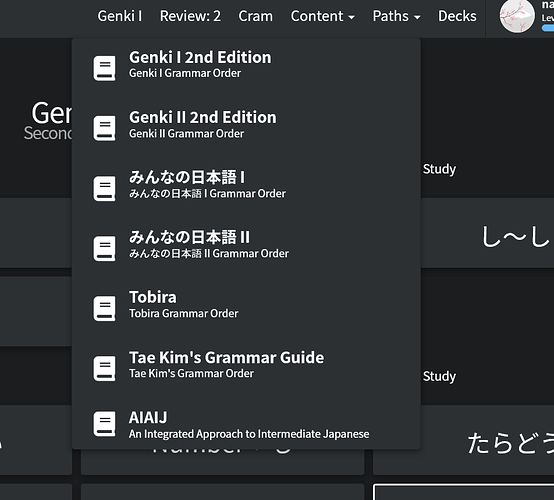This screenshot has width=554, height=500.
Task: Pick the みんなの日本語 I path
Action: point(246,185)
